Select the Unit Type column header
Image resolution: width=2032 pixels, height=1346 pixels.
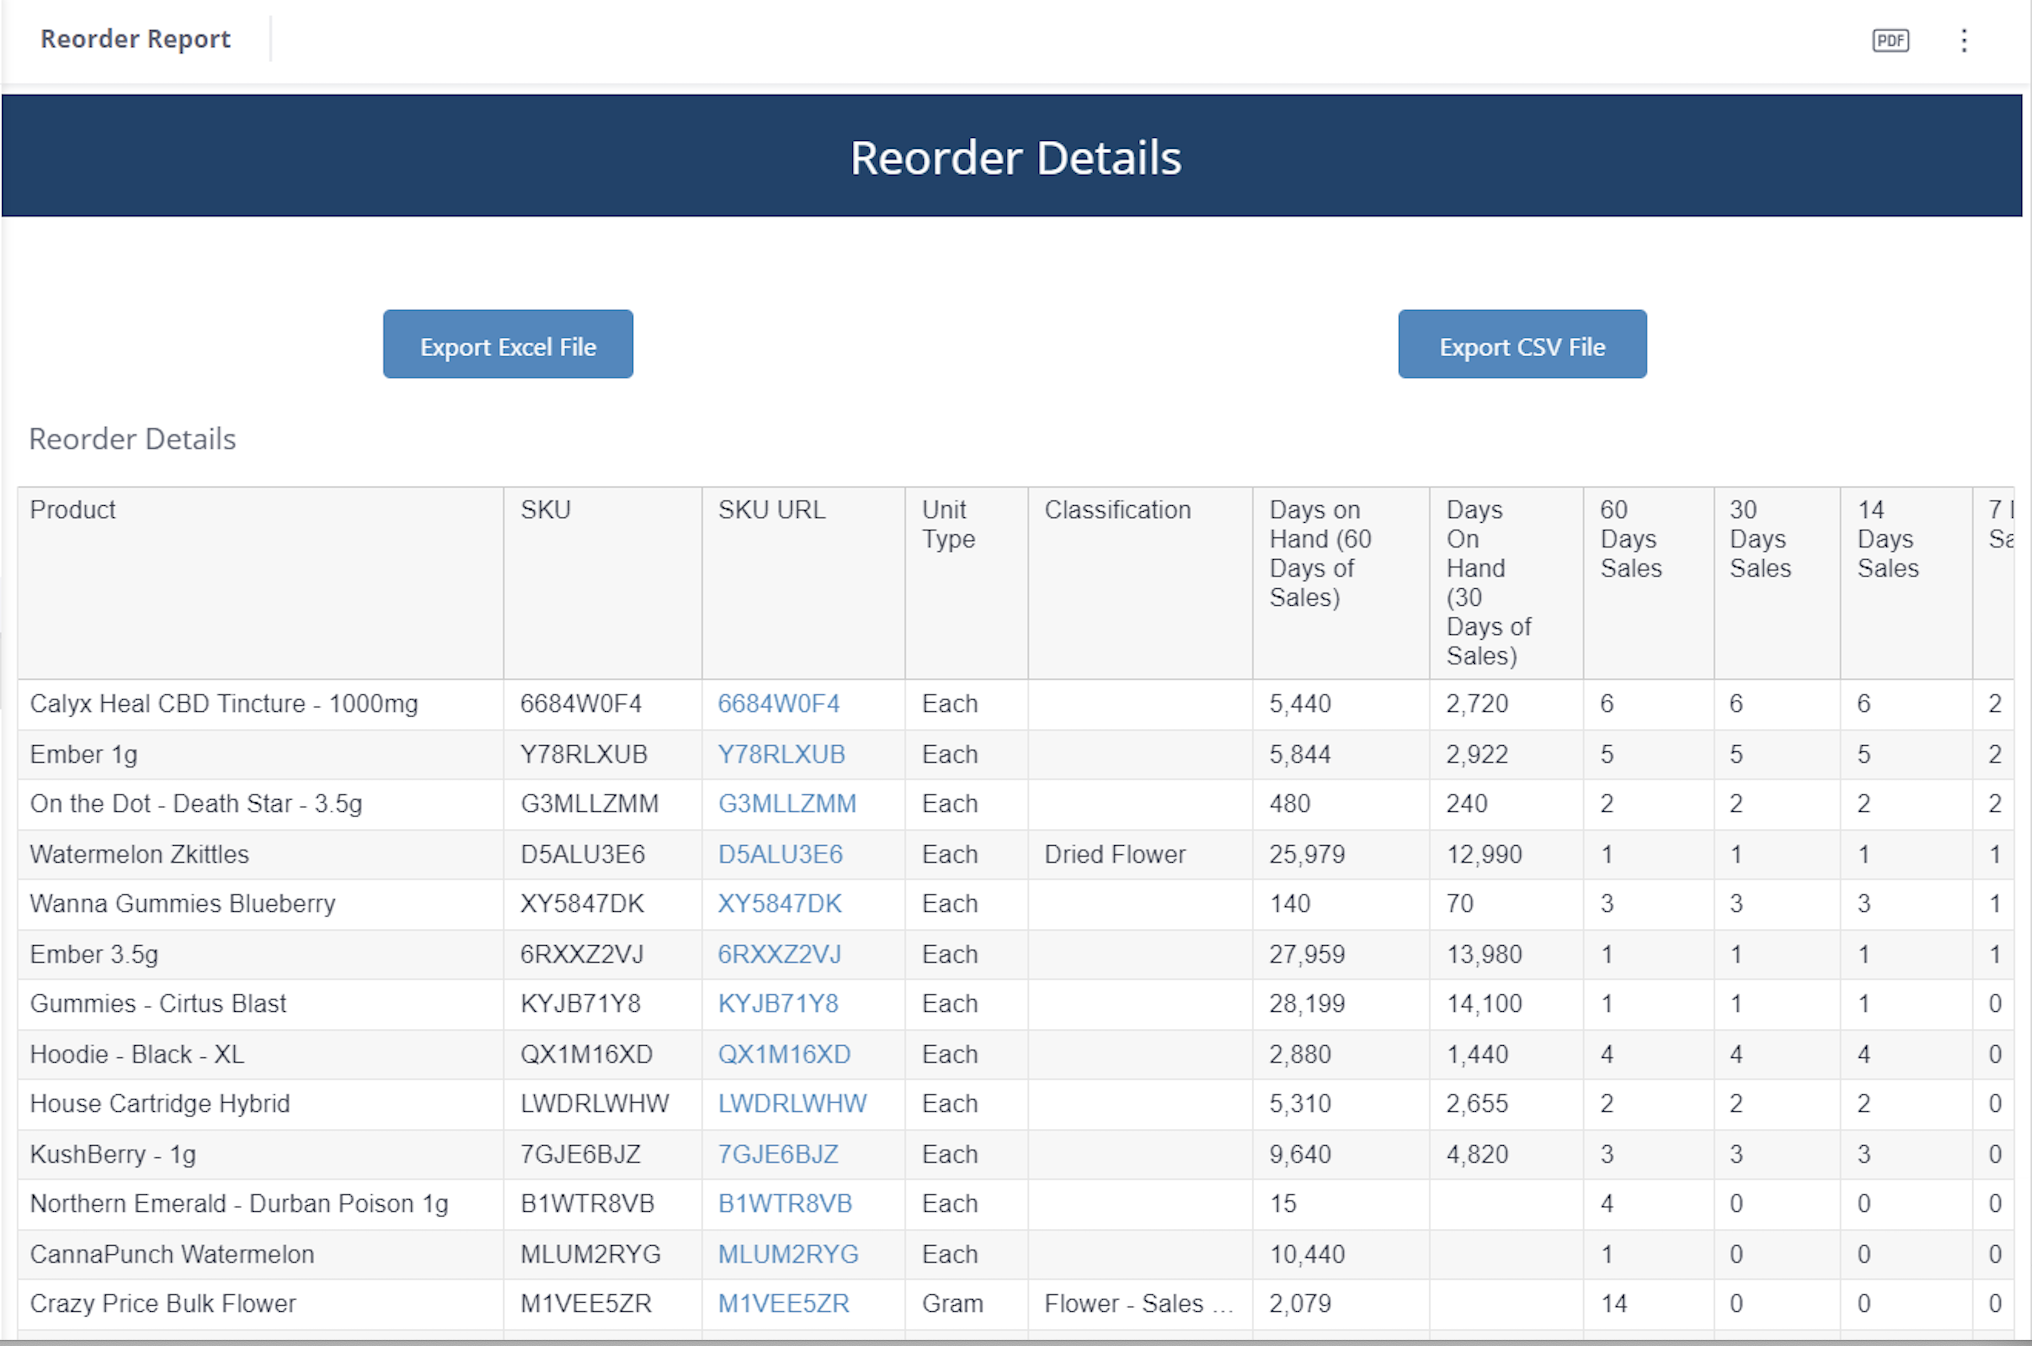[947, 524]
